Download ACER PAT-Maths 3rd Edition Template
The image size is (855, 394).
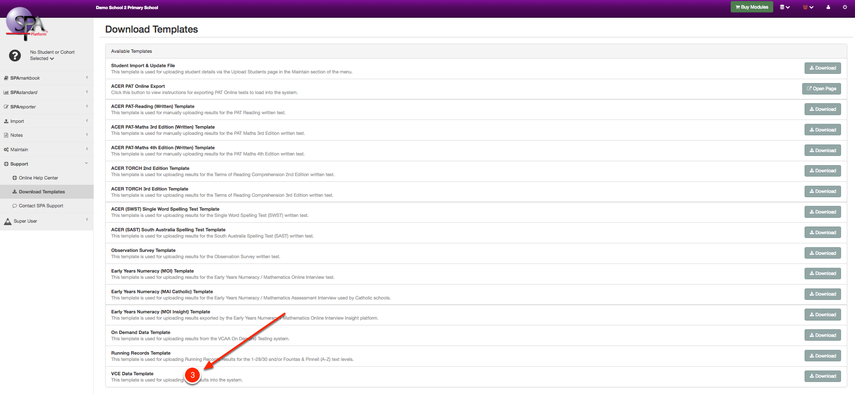823,130
